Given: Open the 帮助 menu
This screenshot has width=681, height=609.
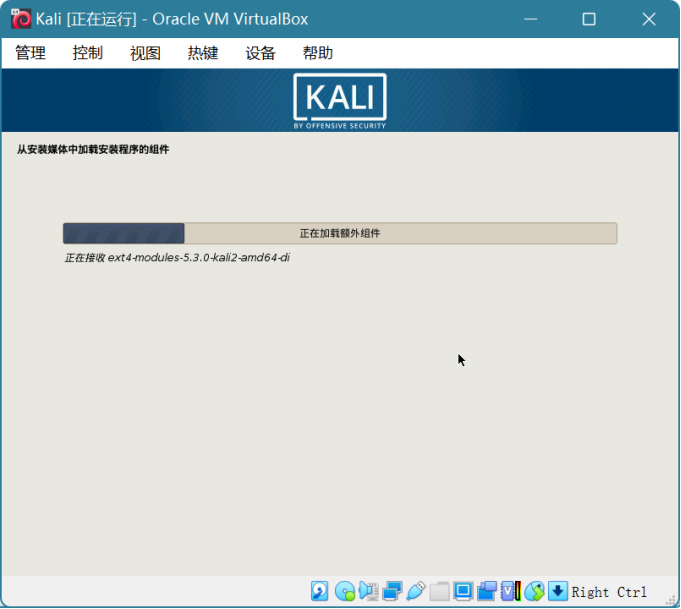Looking at the screenshot, I should click(318, 53).
